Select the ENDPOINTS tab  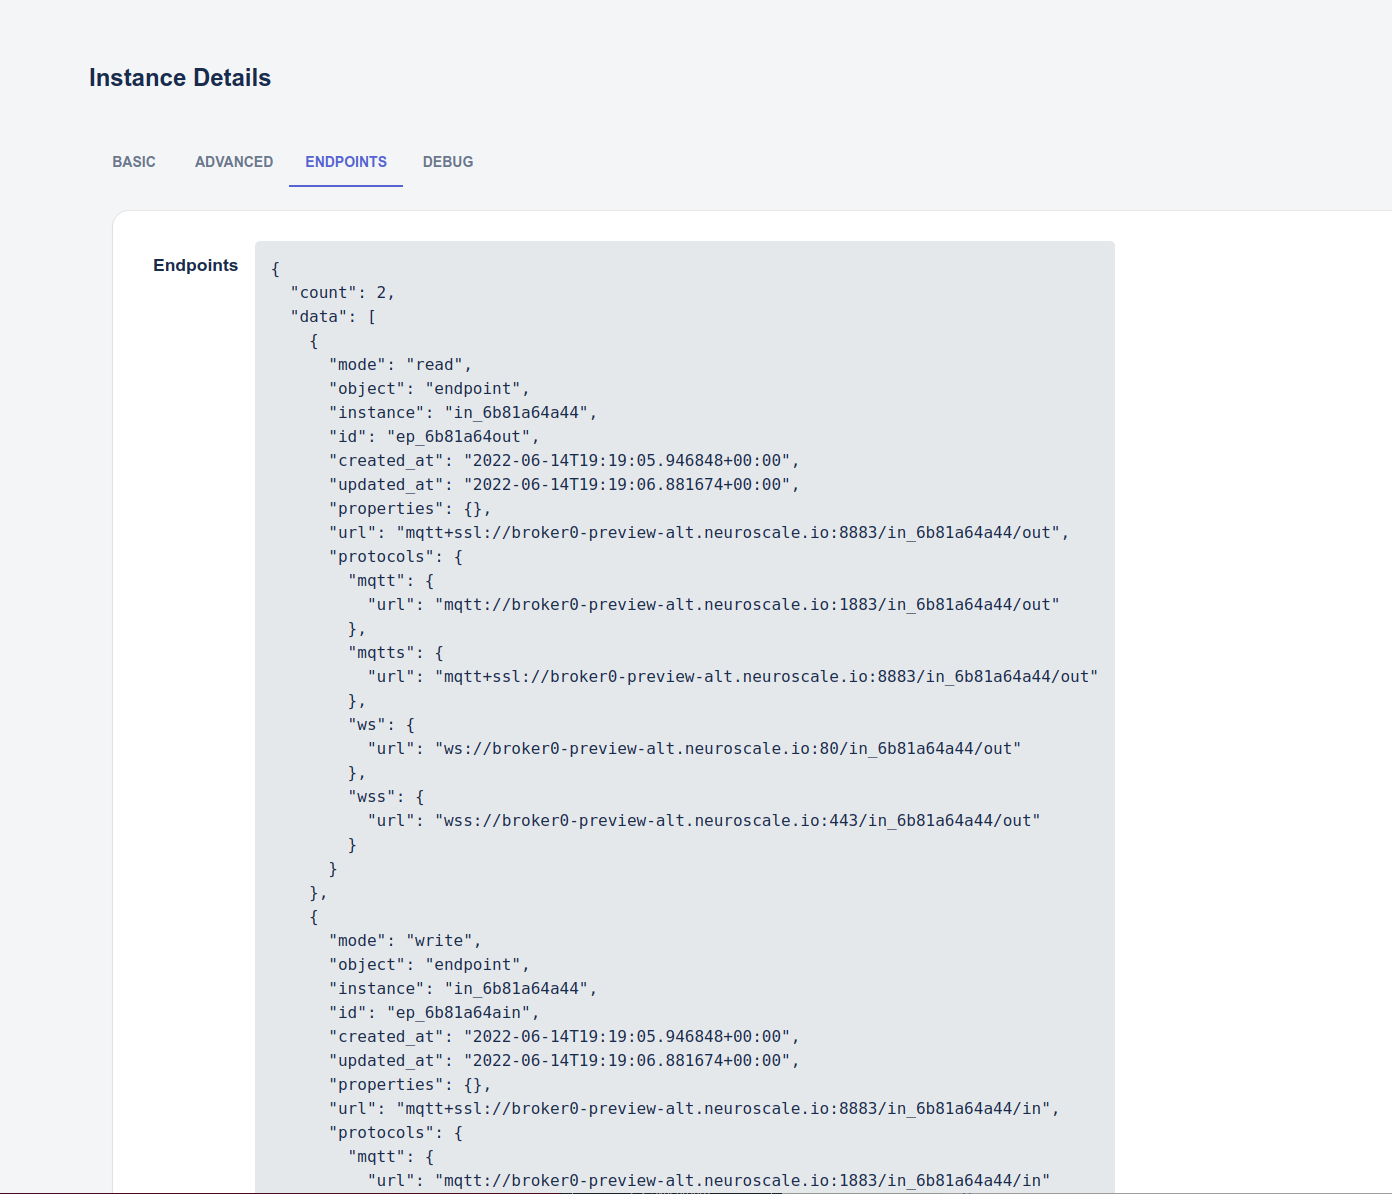coord(346,162)
